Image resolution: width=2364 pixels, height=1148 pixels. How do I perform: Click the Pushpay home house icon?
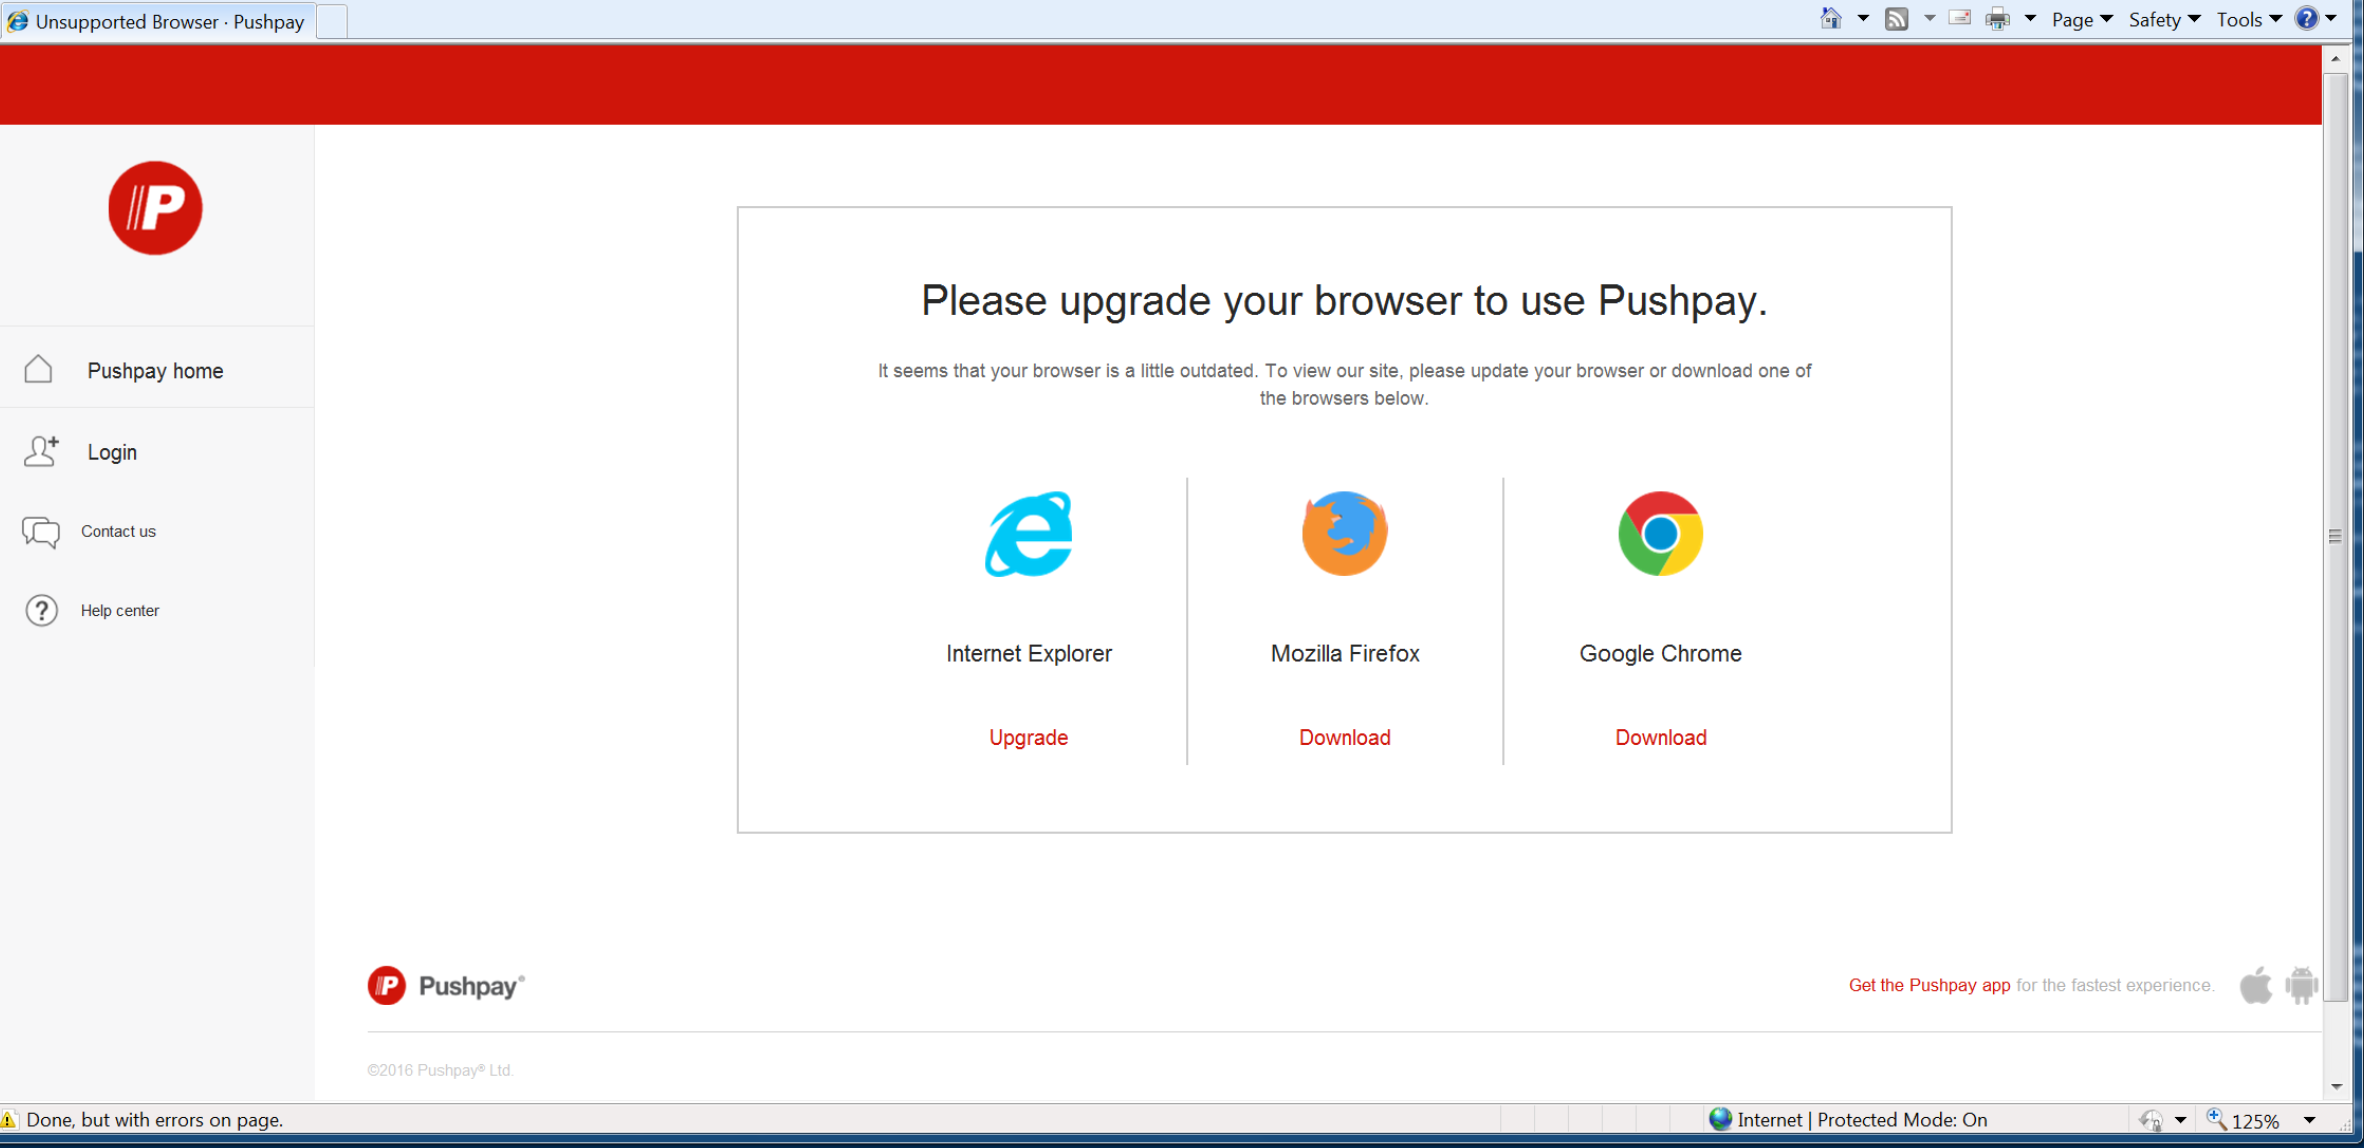click(x=39, y=369)
